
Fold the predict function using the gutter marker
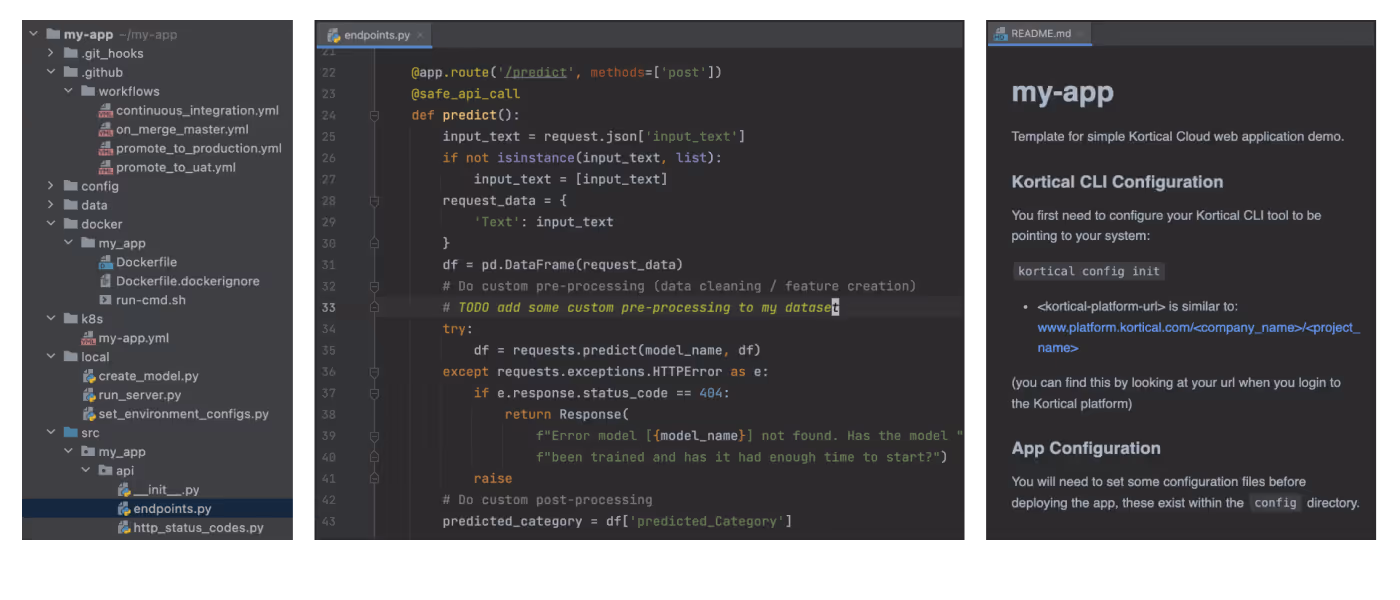[x=374, y=114]
